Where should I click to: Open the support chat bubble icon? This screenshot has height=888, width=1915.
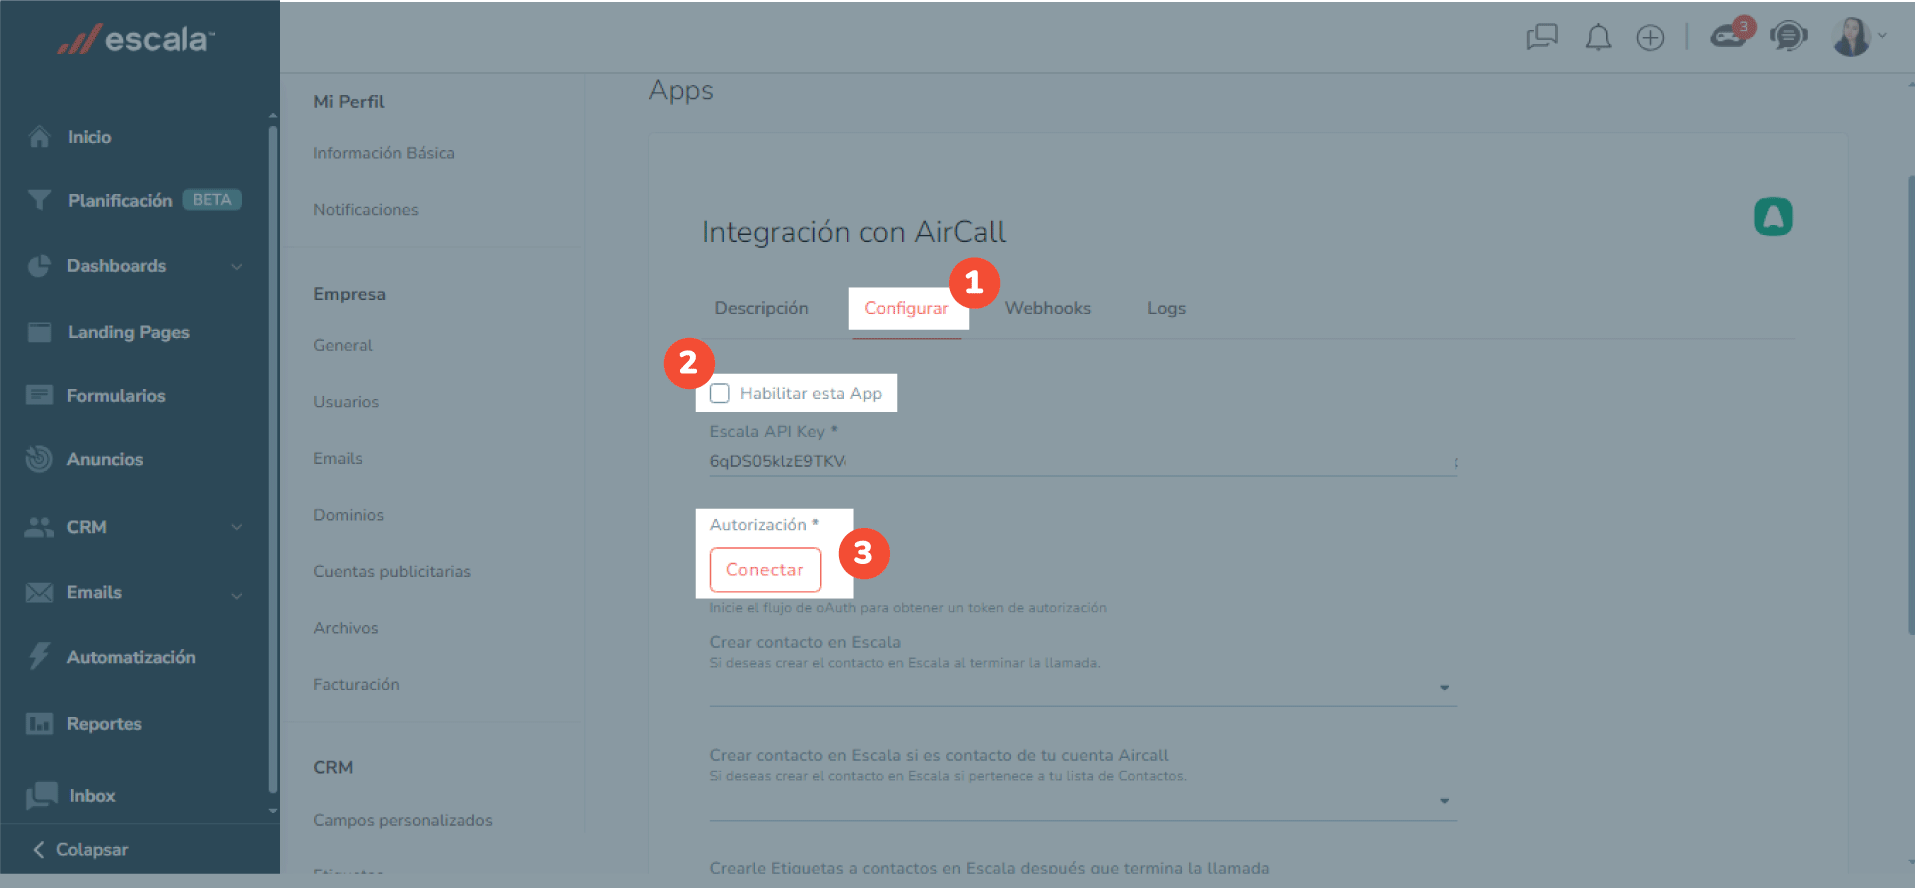[x=1788, y=37]
